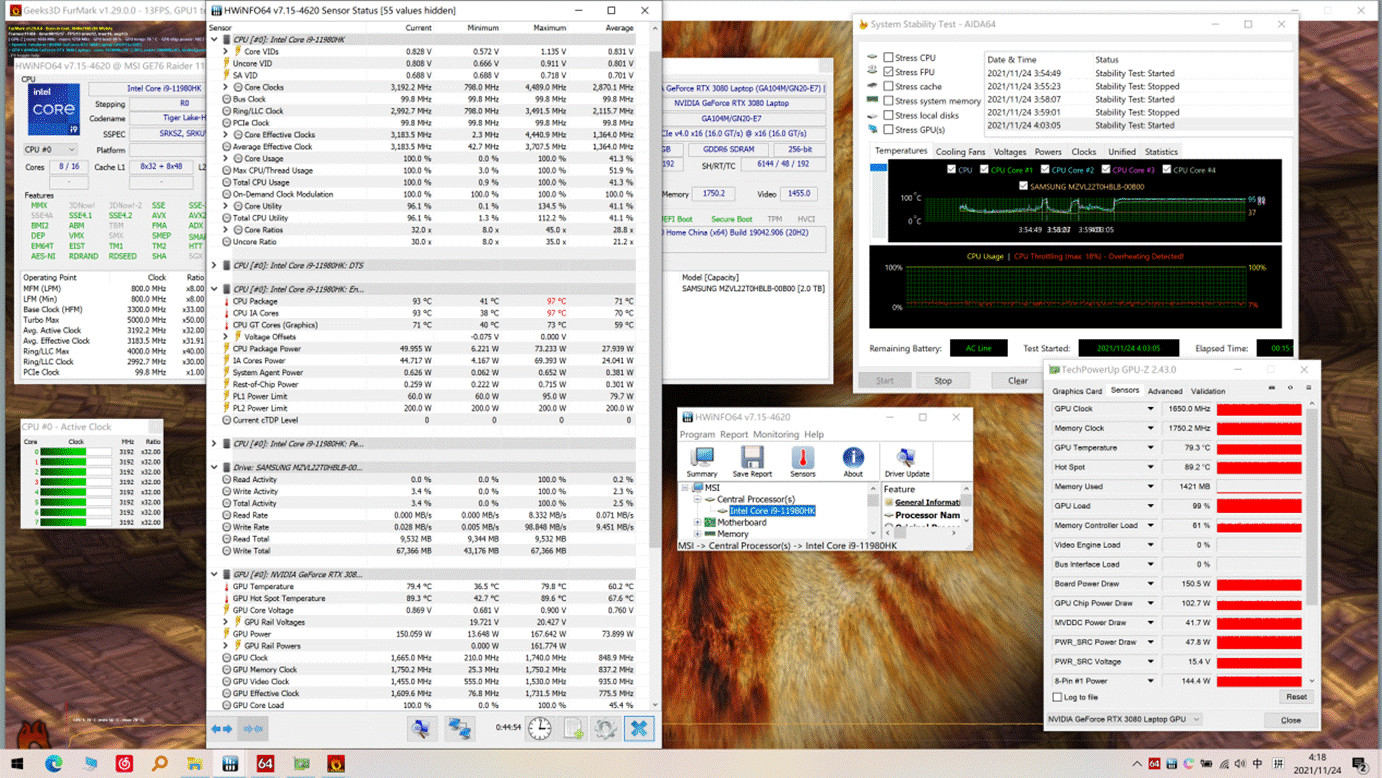The width and height of the screenshot is (1382, 778).
Task: Click the GPU Temperature red graph bar in GPU-Z
Action: 1259,448
